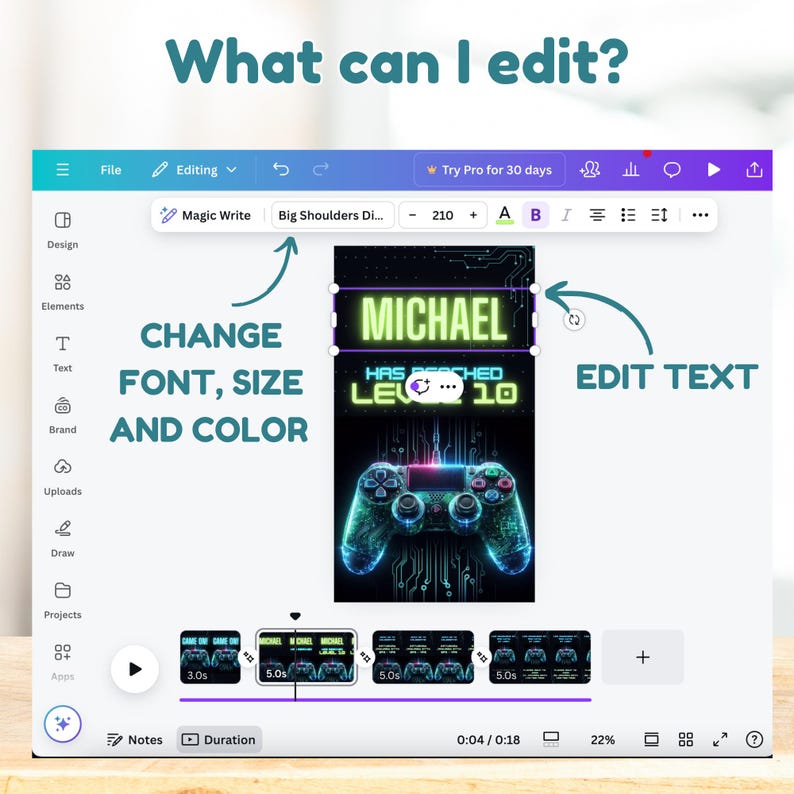Undo the last action
The width and height of the screenshot is (794, 794).
(281, 169)
